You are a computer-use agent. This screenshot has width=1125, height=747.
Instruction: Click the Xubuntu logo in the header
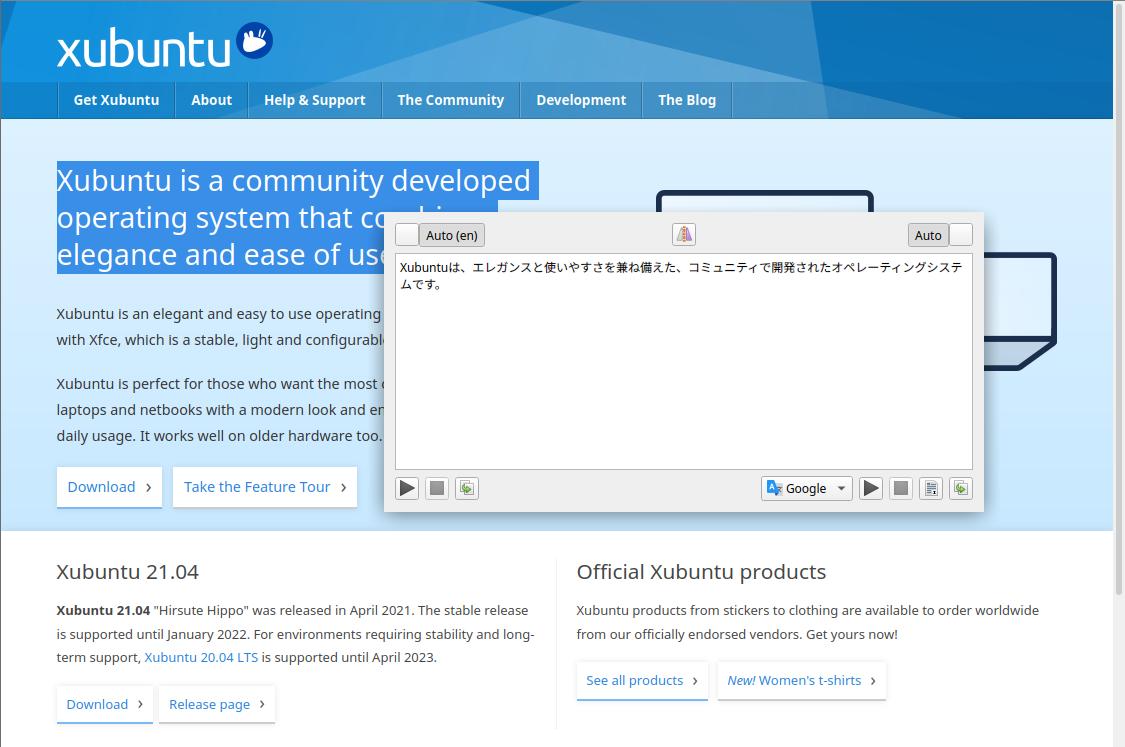click(164, 45)
